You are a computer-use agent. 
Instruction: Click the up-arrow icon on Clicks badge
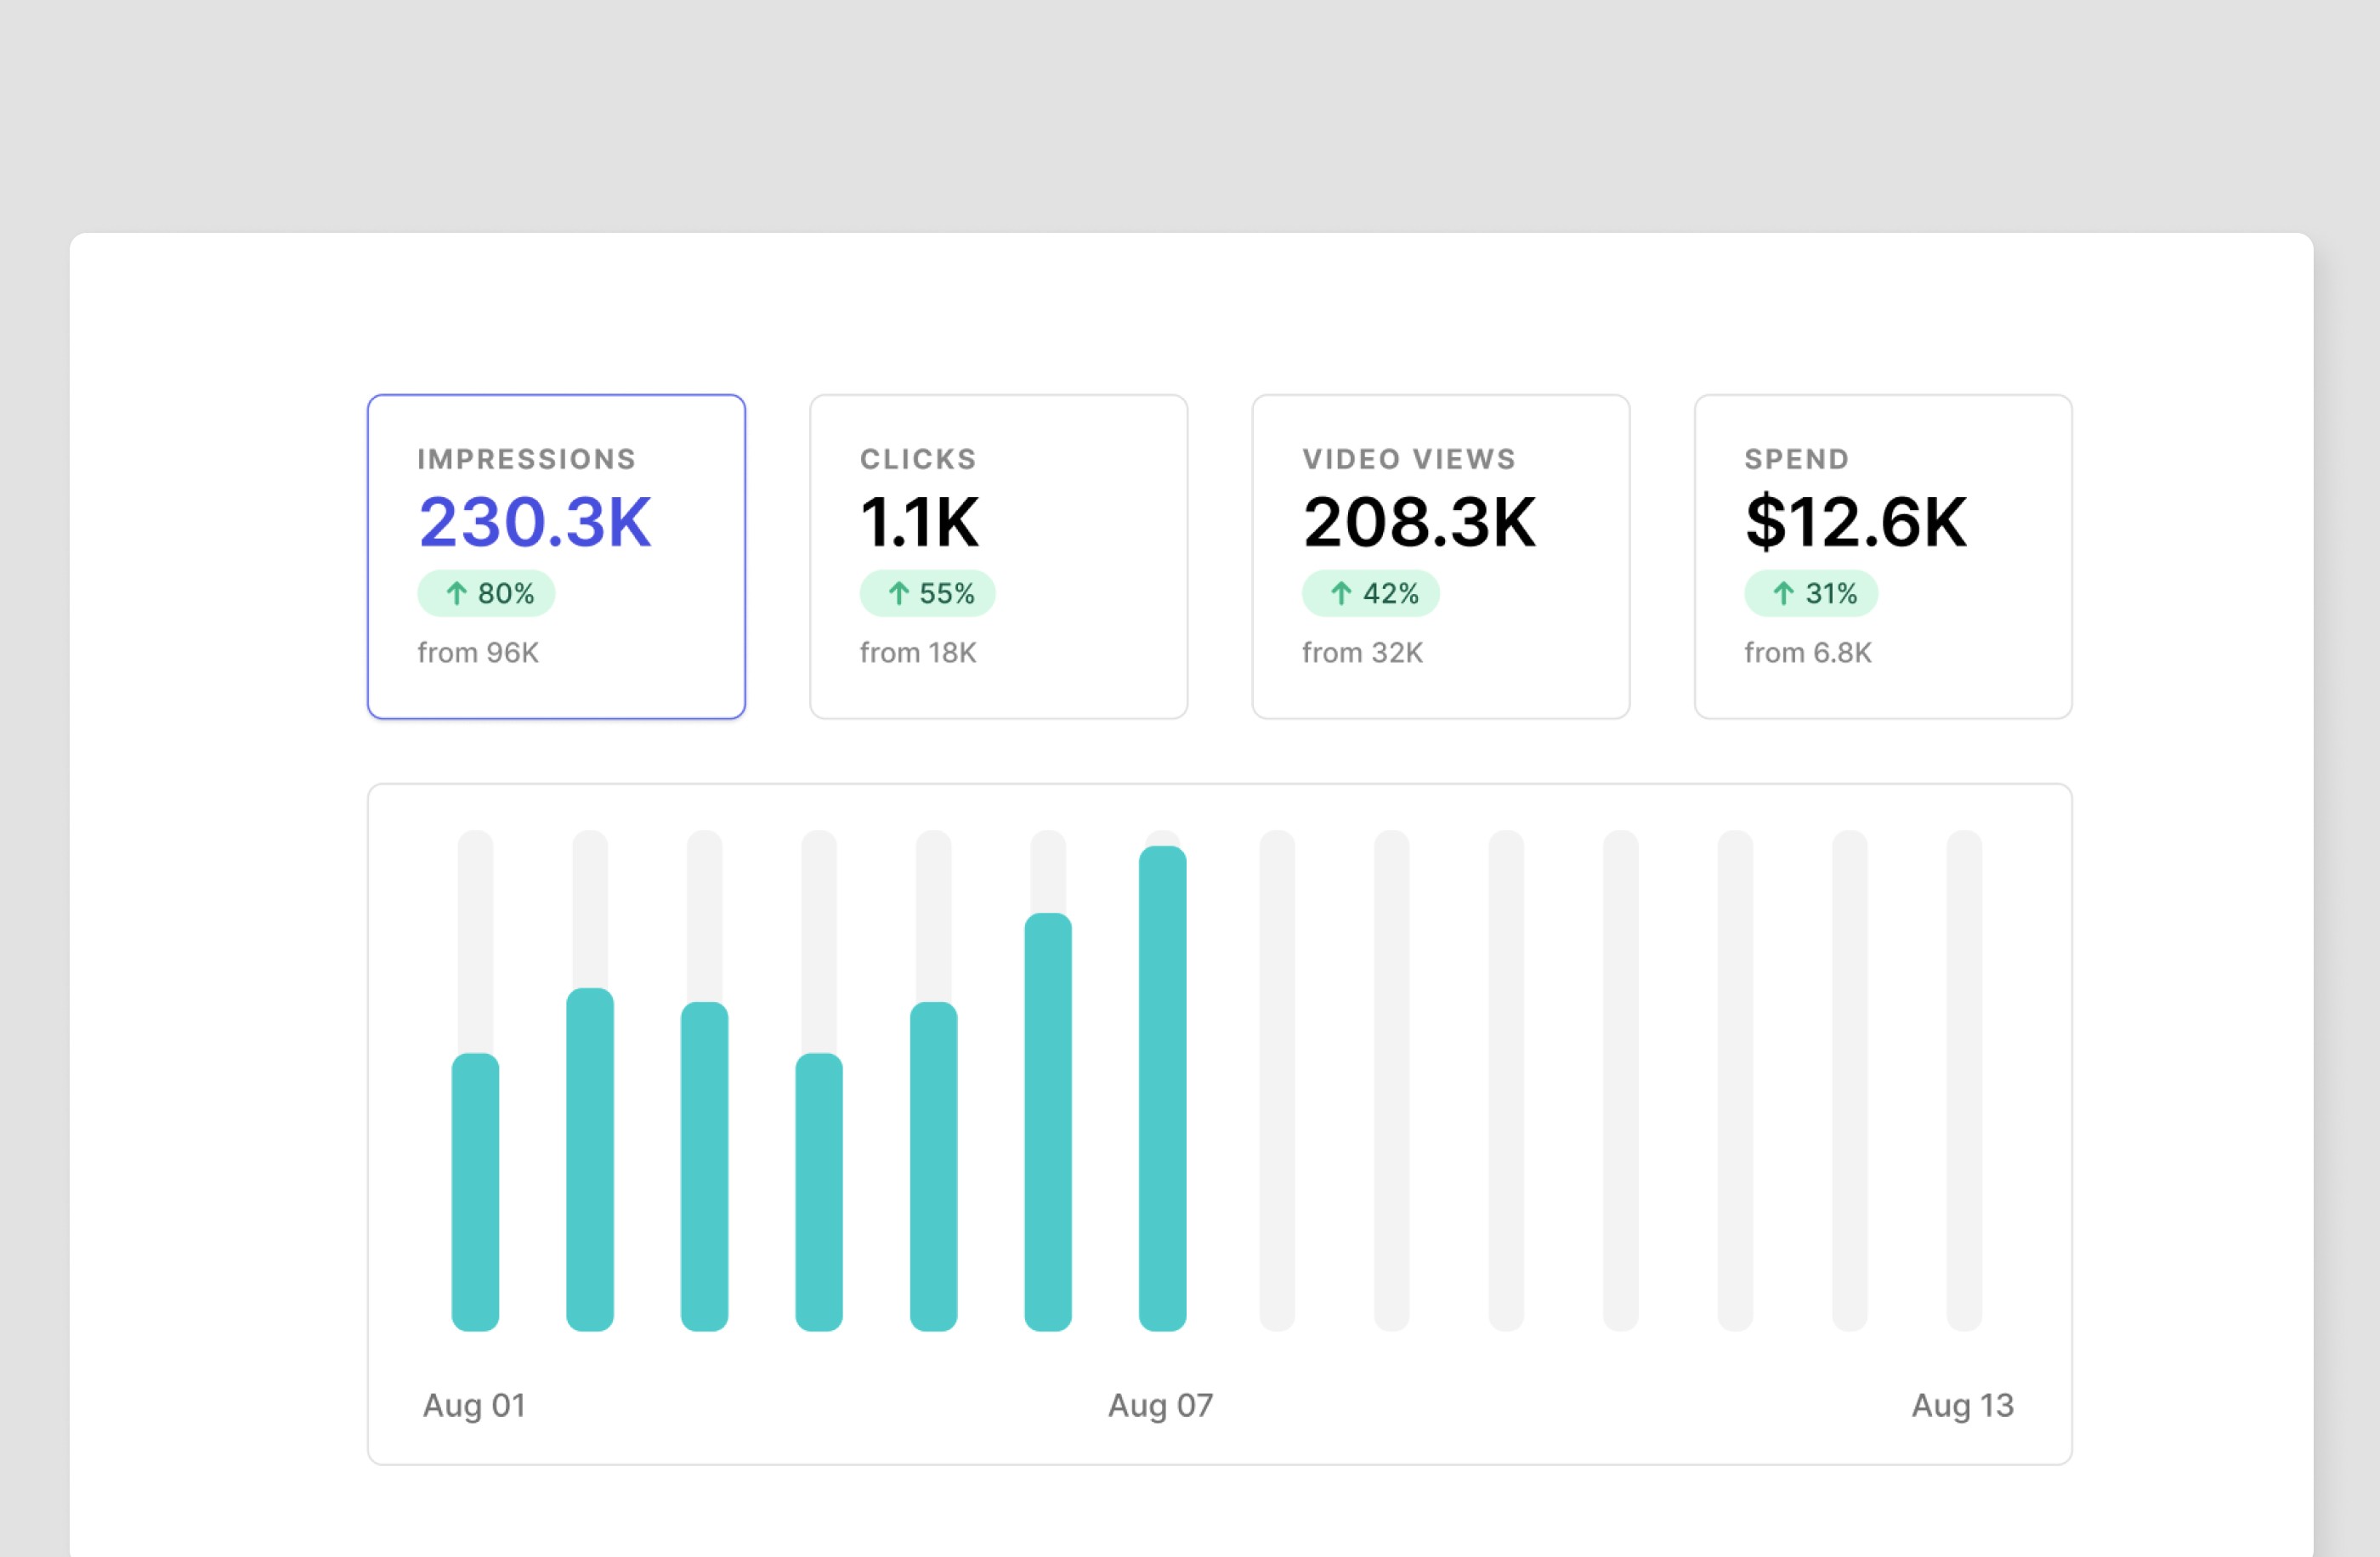[x=901, y=593]
